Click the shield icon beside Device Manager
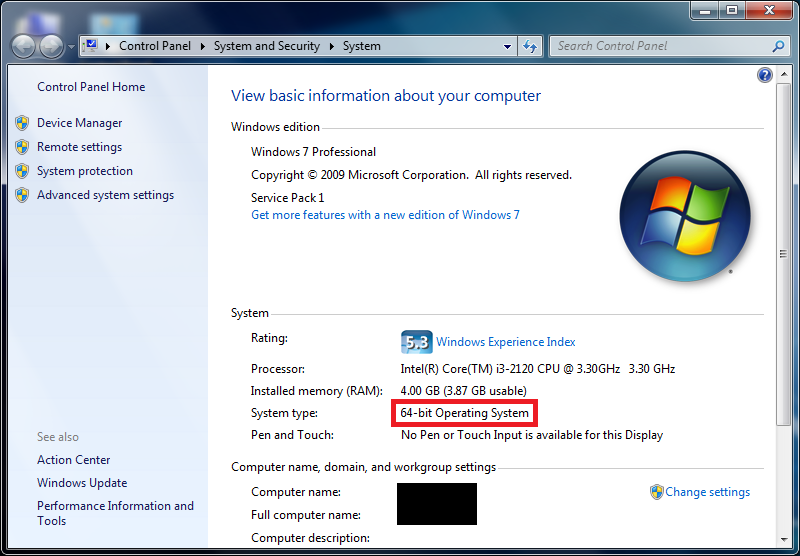800x556 pixels. [x=22, y=123]
